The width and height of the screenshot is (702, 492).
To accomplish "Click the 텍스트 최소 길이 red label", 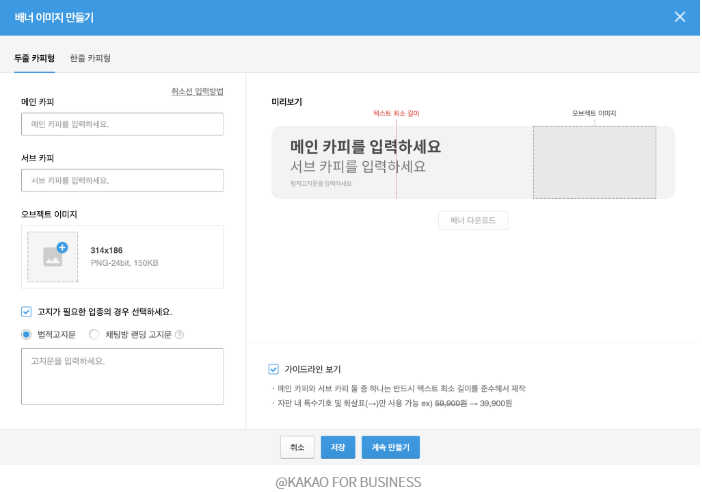I will pos(396,113).
